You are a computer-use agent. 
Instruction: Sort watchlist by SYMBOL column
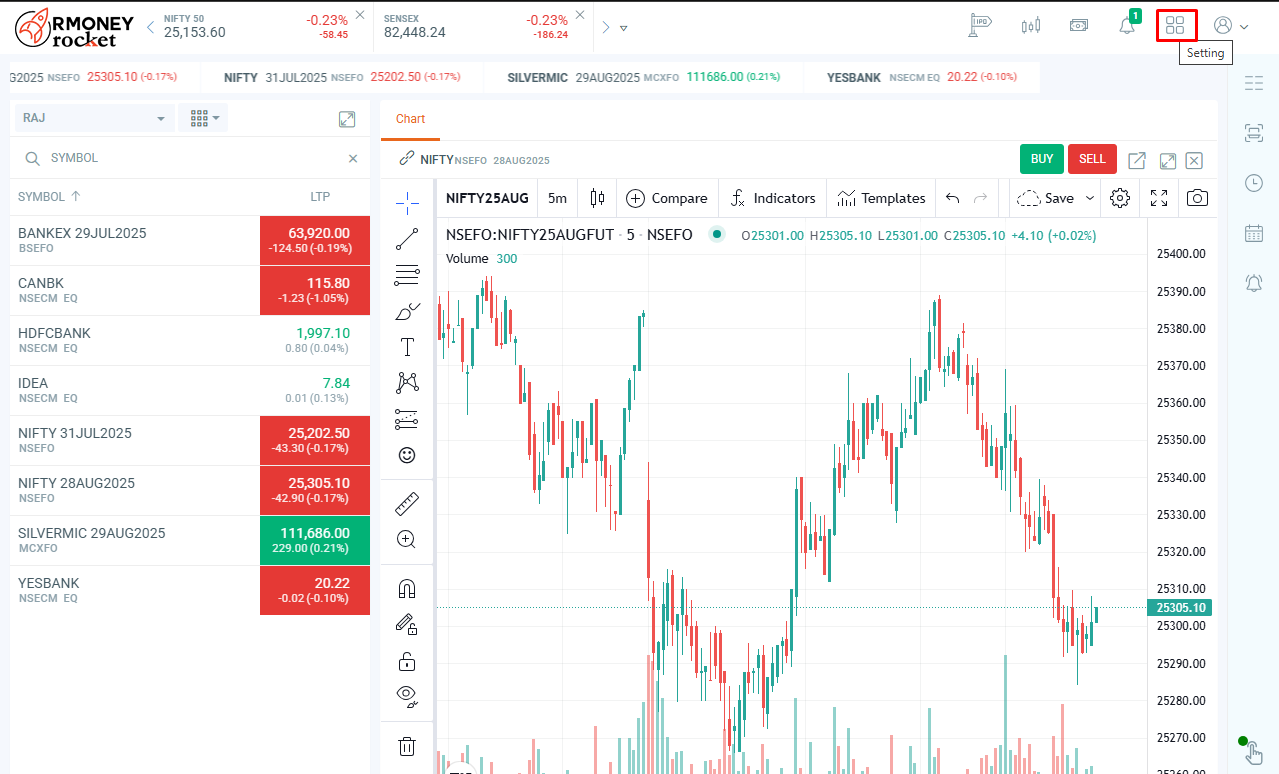49,197
